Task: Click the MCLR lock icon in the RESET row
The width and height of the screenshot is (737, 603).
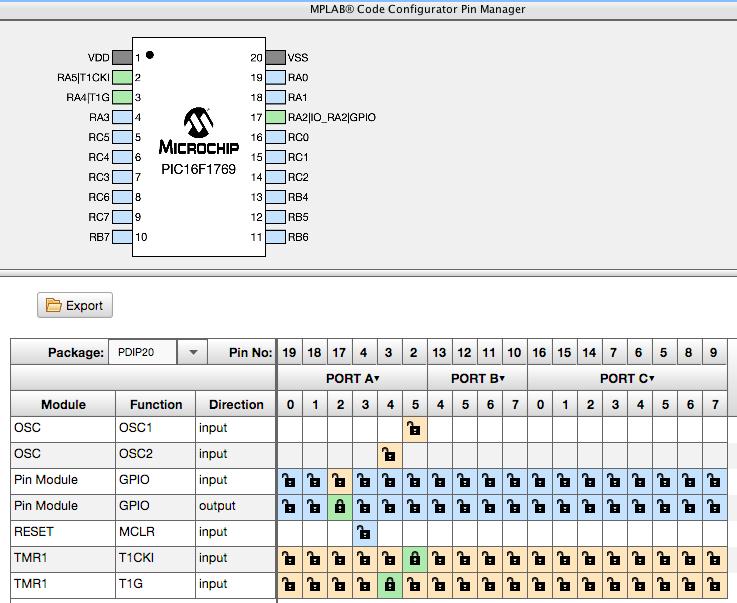Action: pos(364,533)
